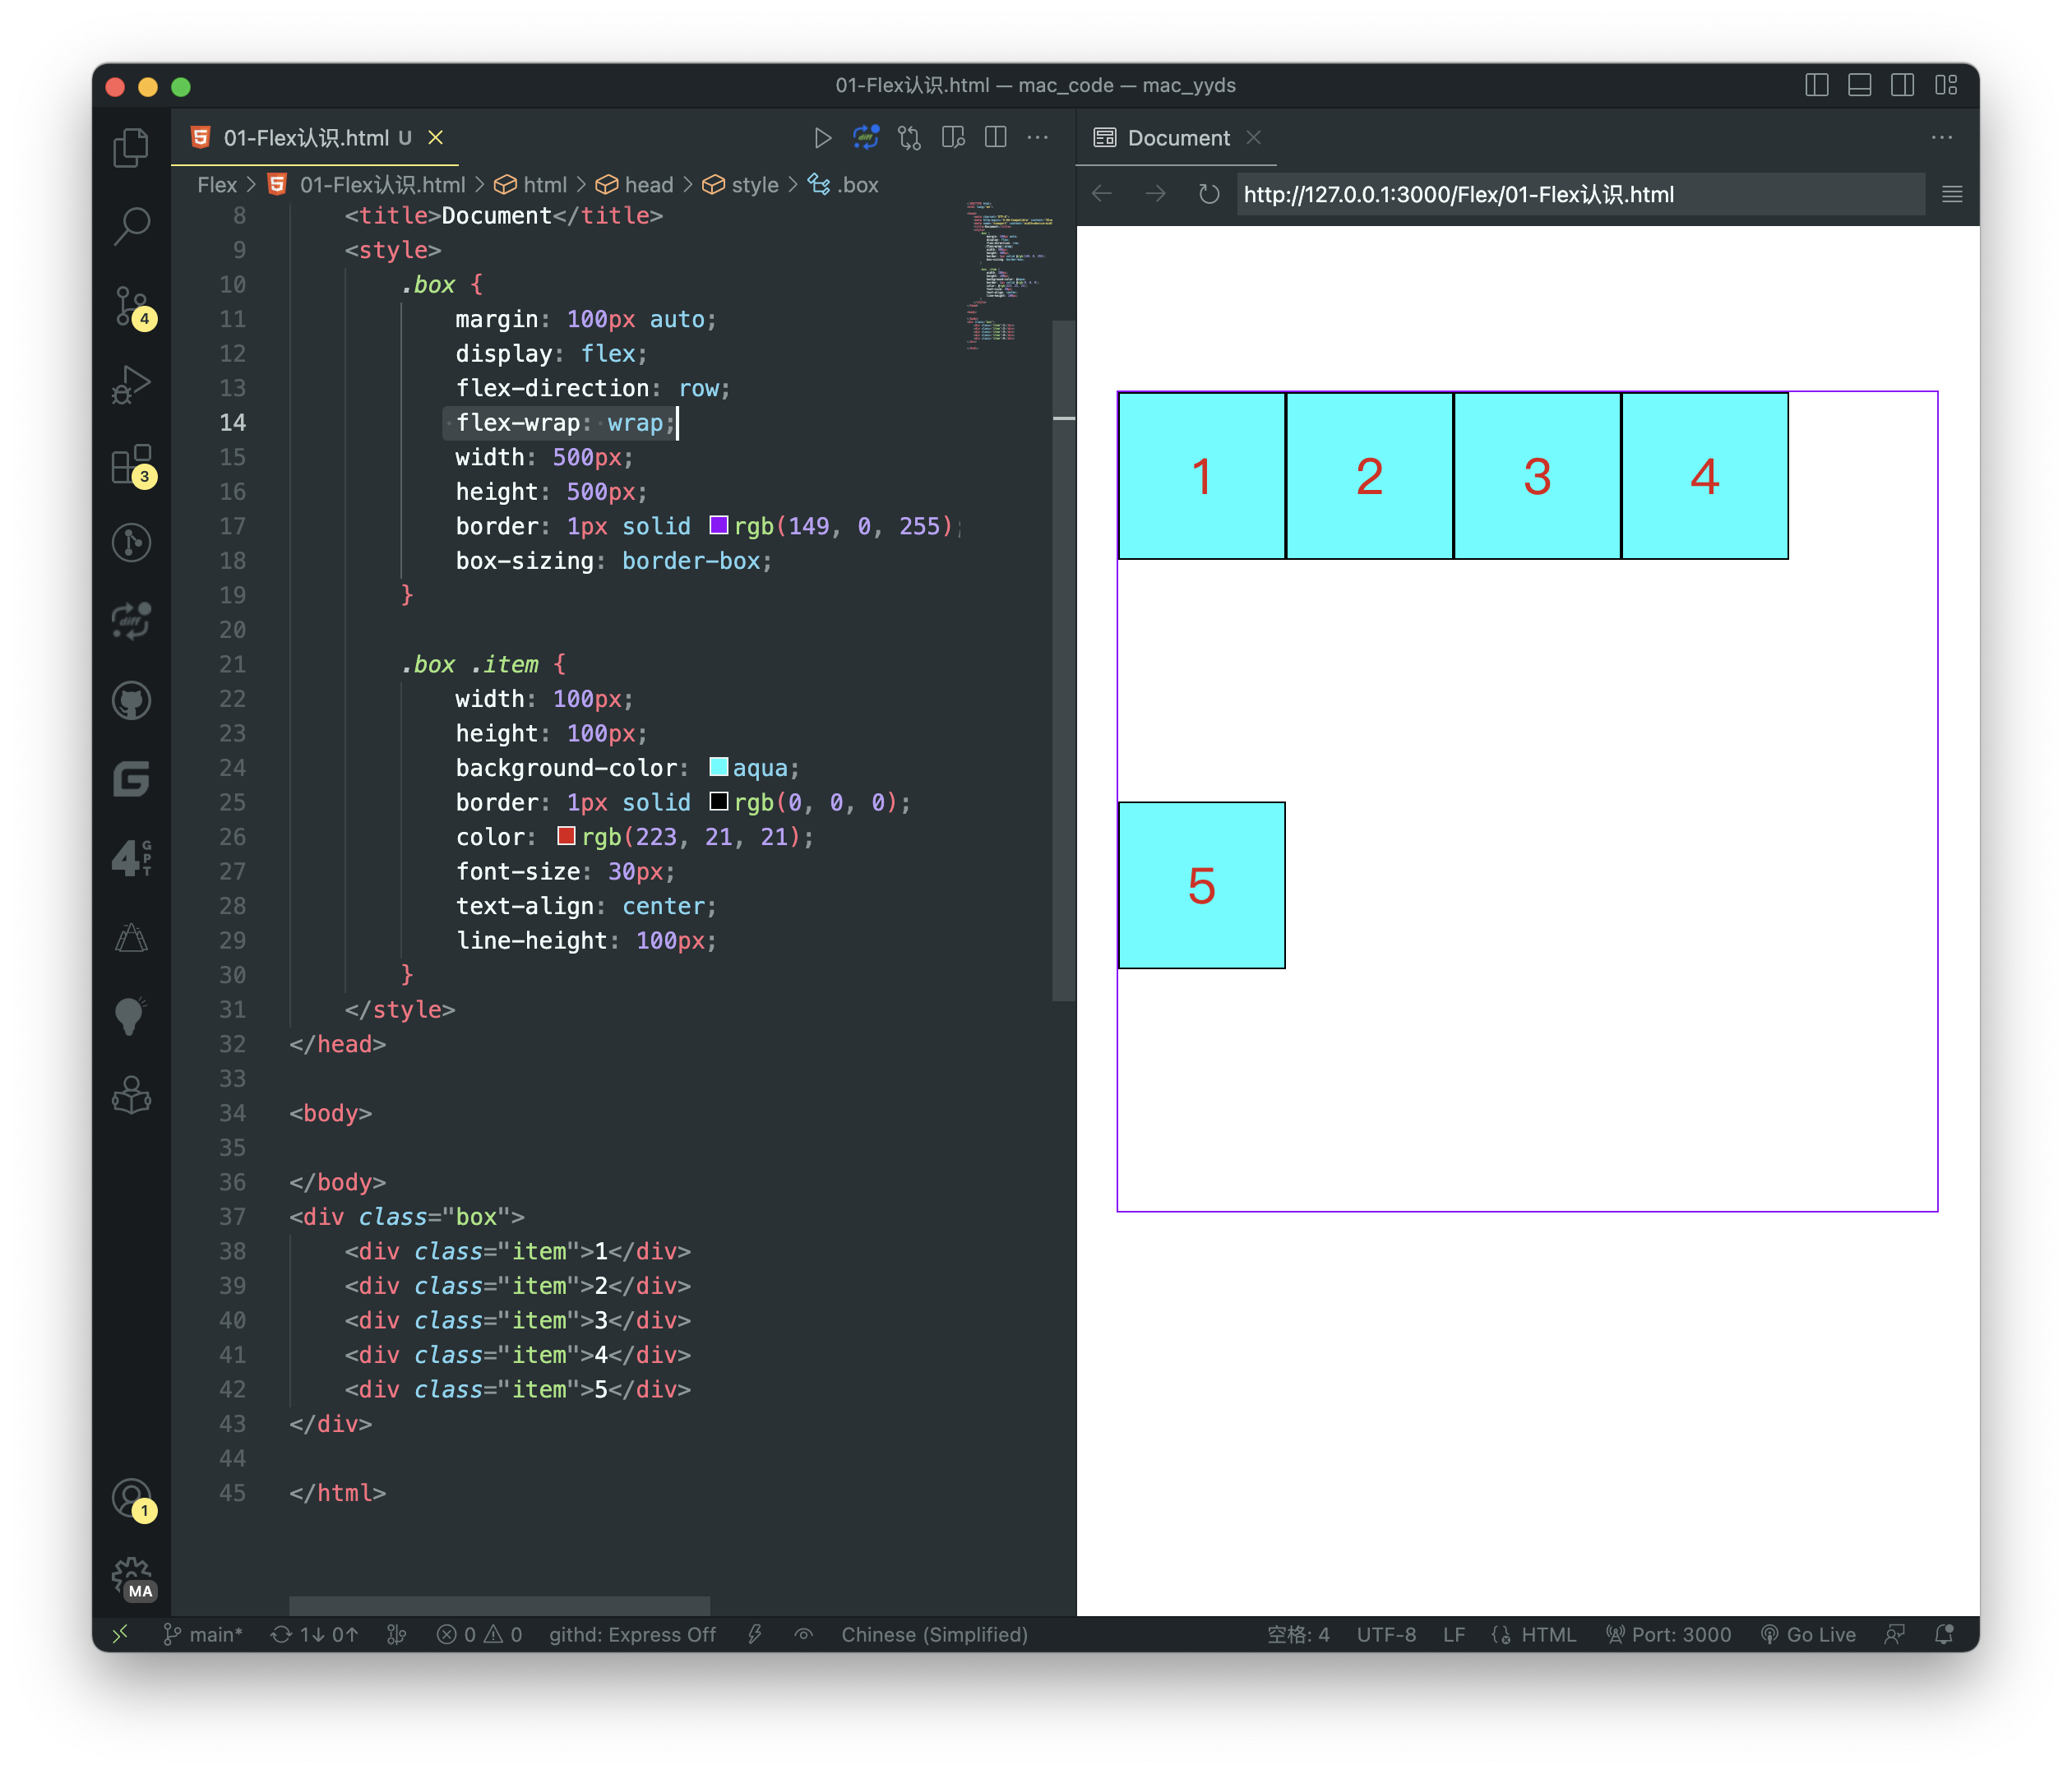
Task: Expand style breadcrumb
Action: point(741,185)
